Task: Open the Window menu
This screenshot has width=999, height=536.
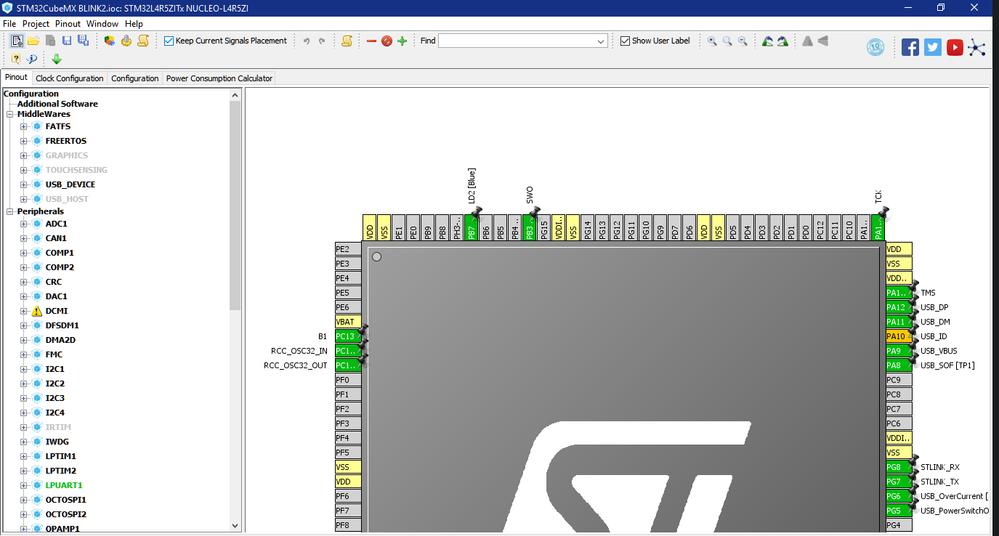Action: click(x=102, y=24)
